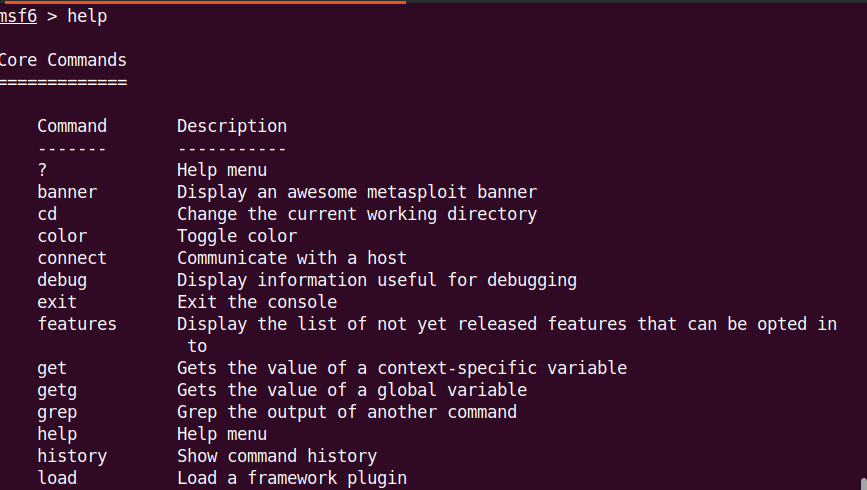
Task: Click the terminal scrollbar handle
Action: coord(864,484)
